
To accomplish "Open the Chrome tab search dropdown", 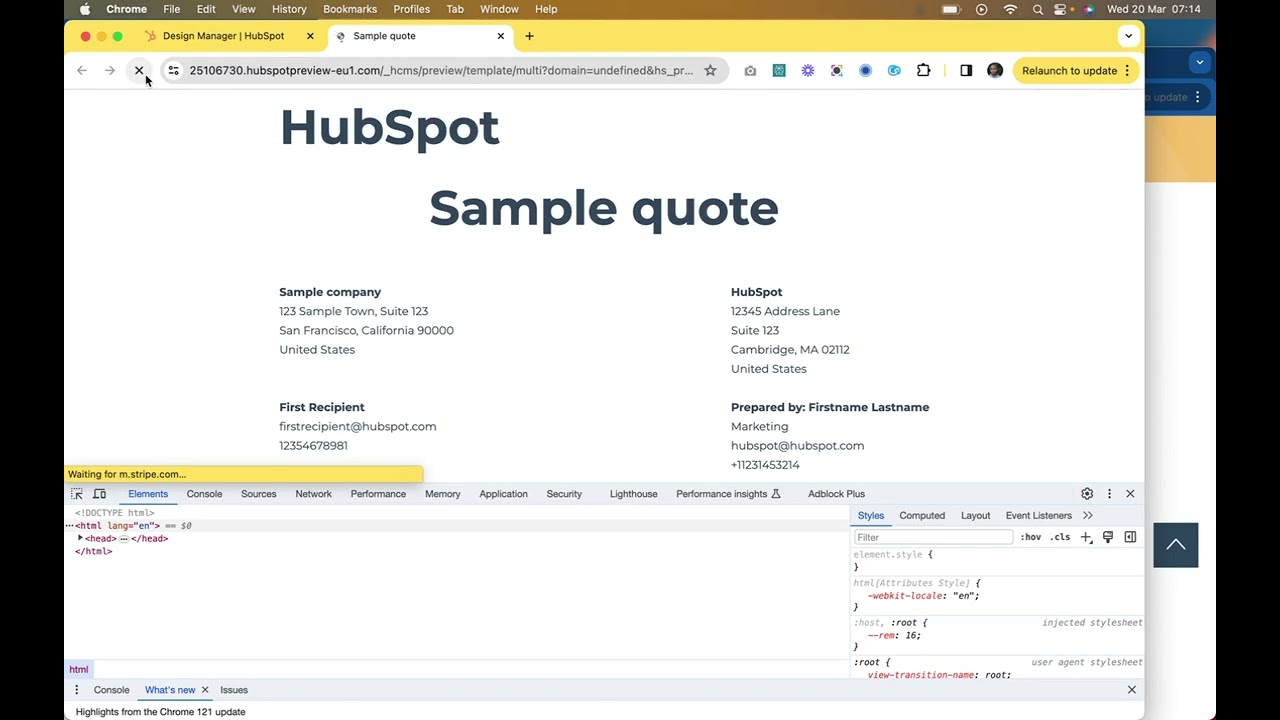I will click(x=1128, y=36).
